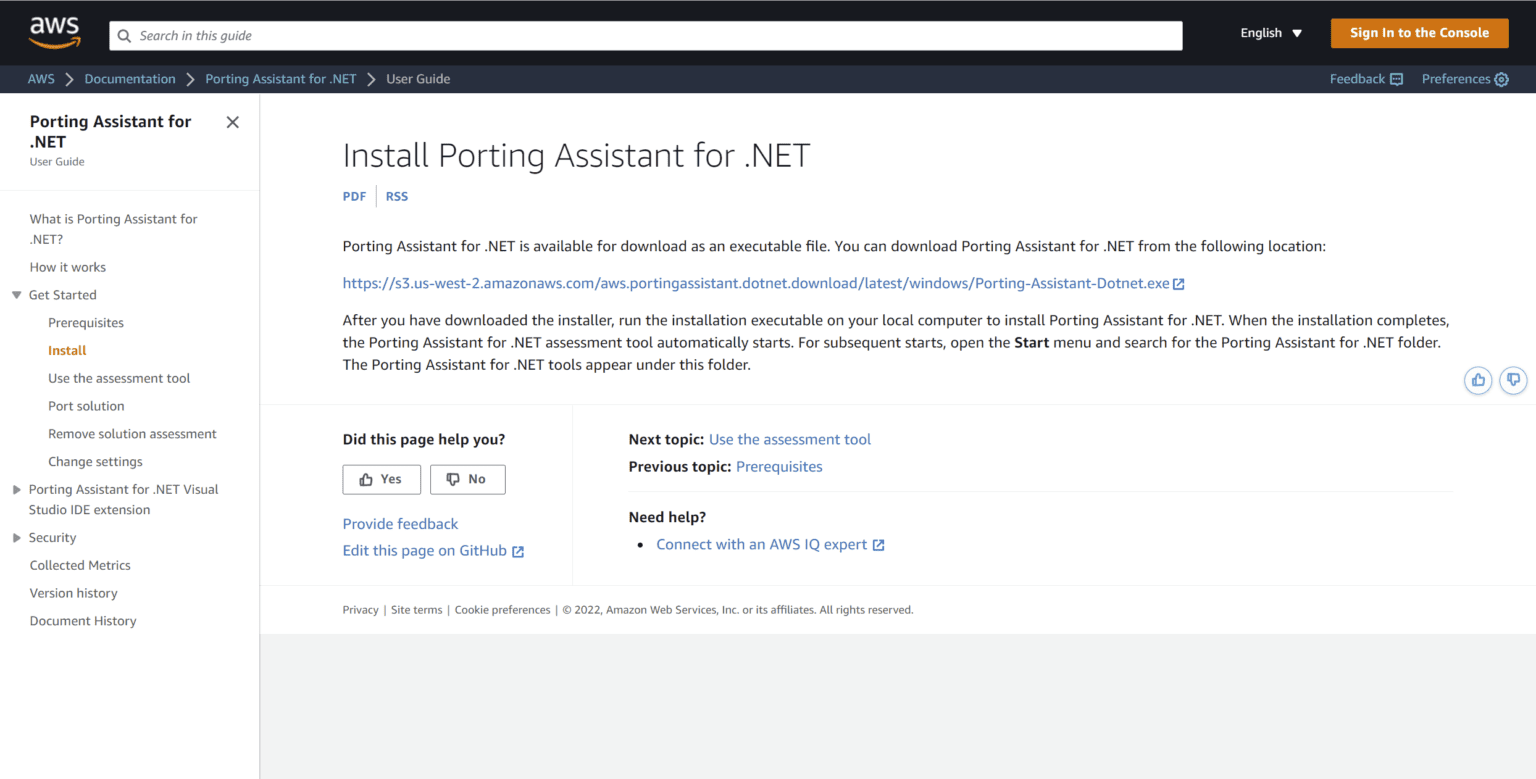This screenshot has height=779, width=1536.
Task: Select Yes under Did this page help you
Action: pyautogui.click(x=381, y=479)
